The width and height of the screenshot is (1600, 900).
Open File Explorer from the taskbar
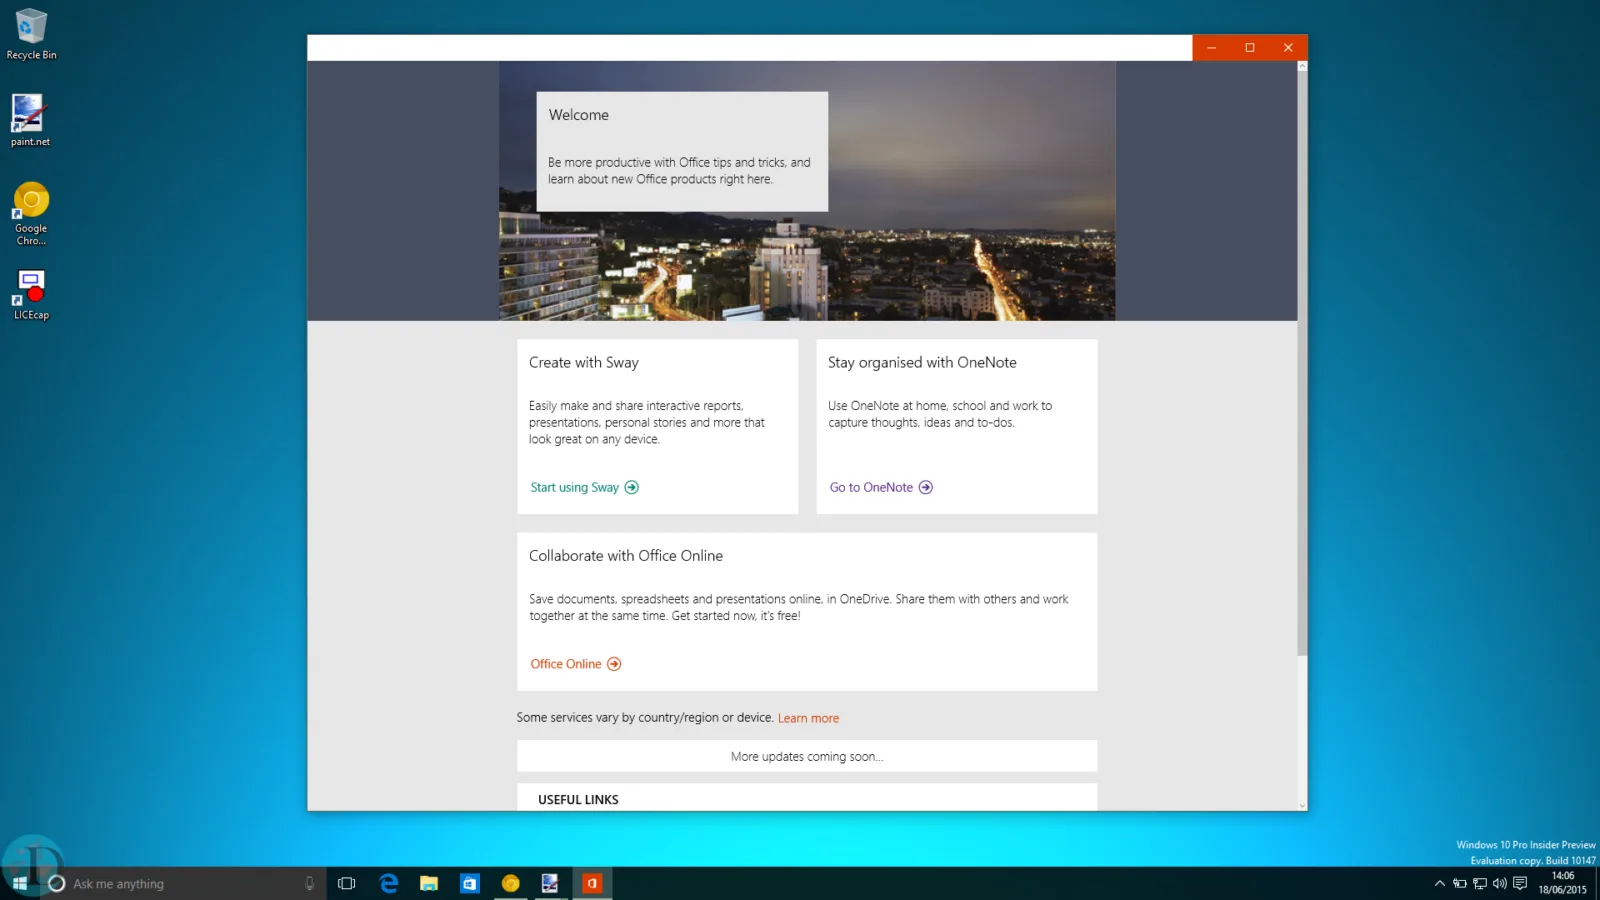(429, 883)
